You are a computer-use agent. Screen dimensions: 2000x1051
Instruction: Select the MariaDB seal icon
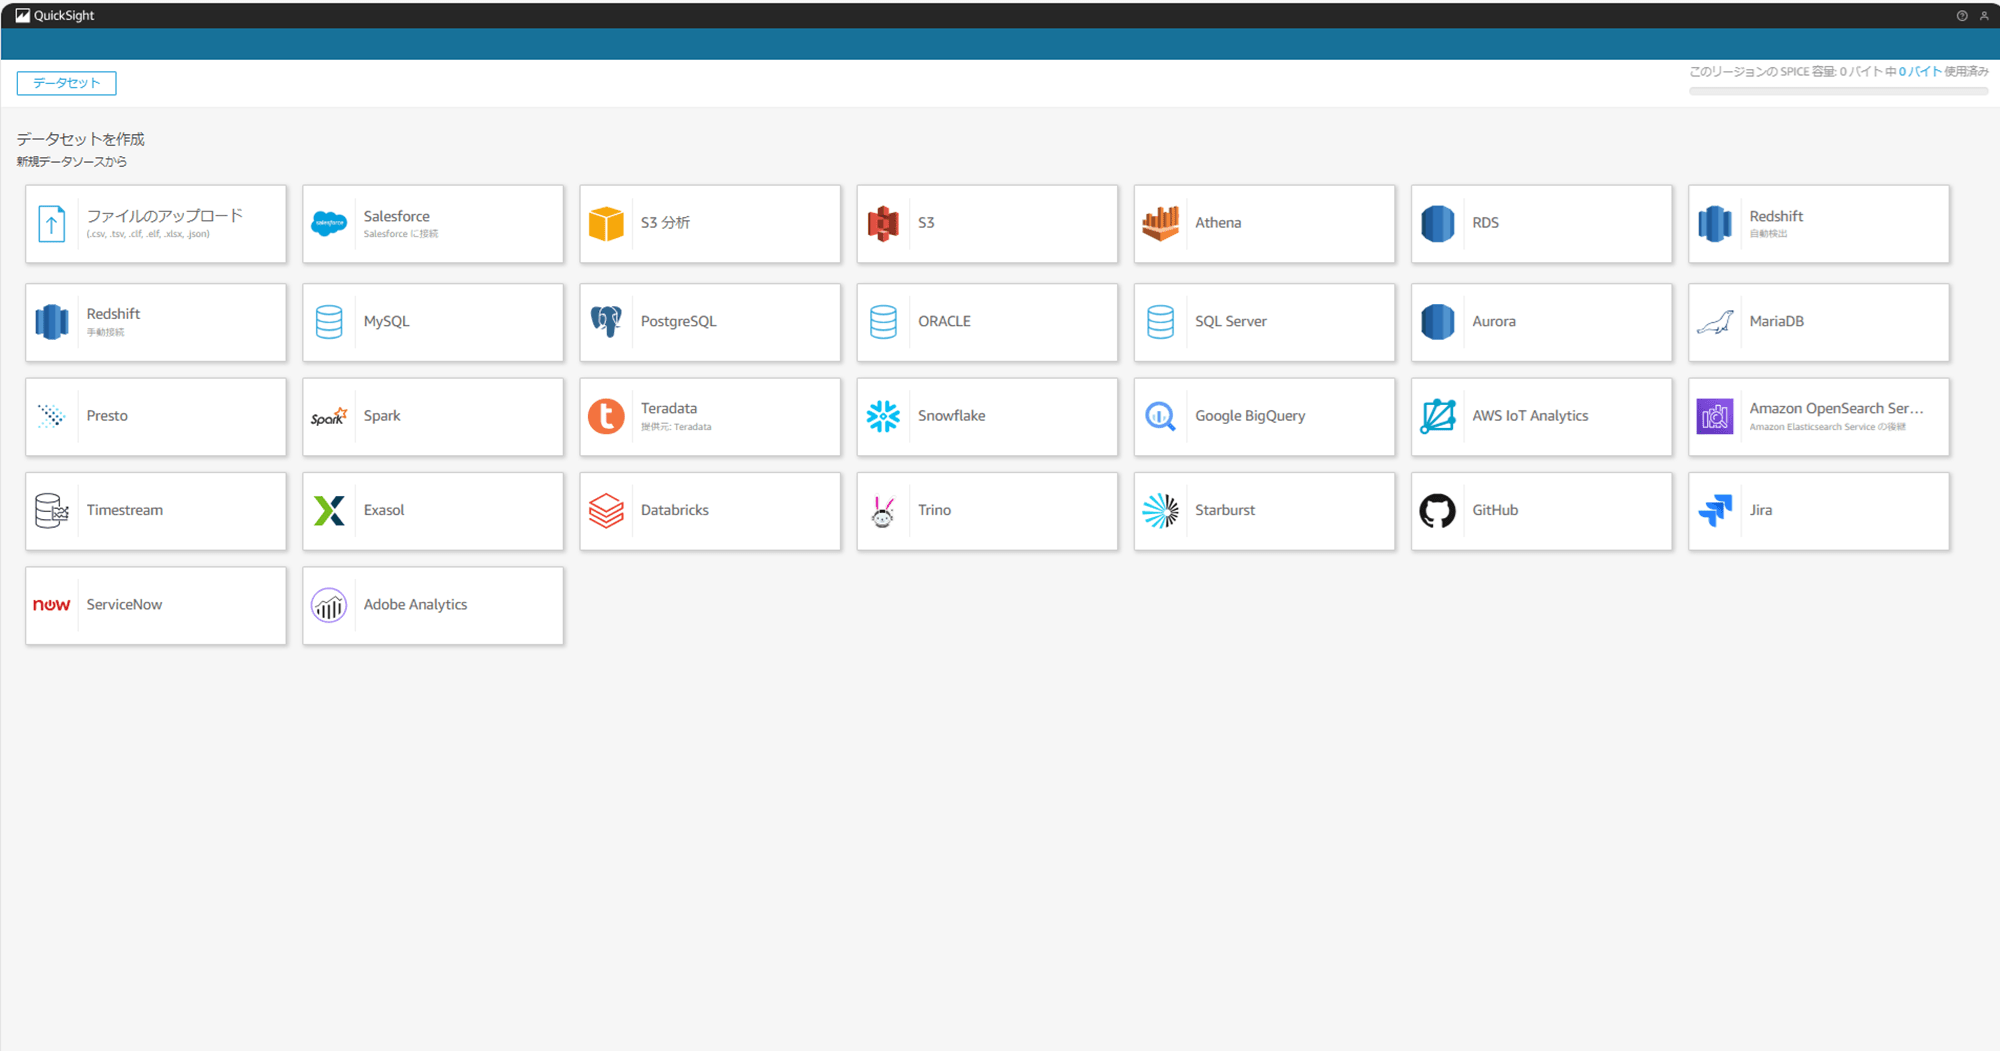[1714, 322]
